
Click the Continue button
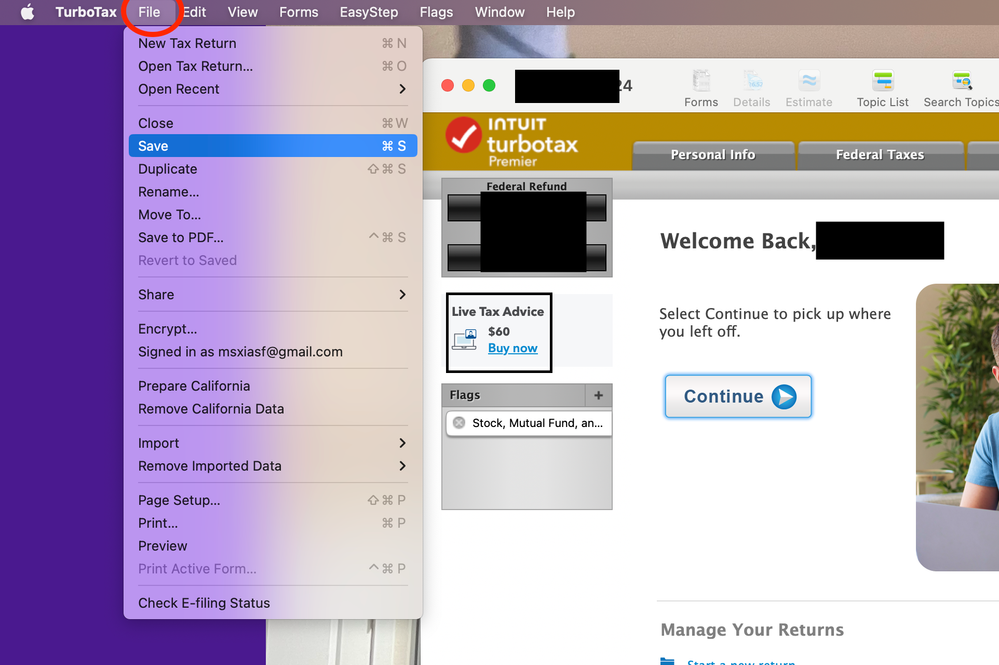[738, 396]
